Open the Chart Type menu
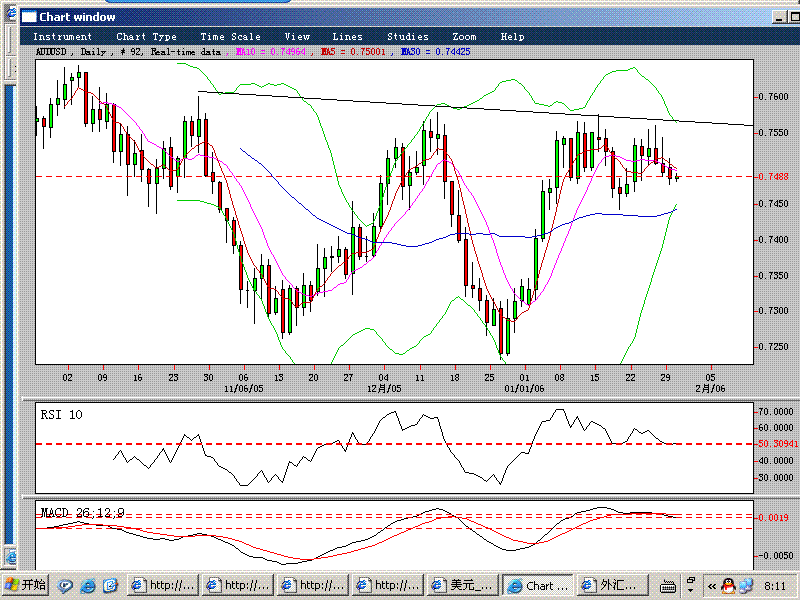 [146, 37]
